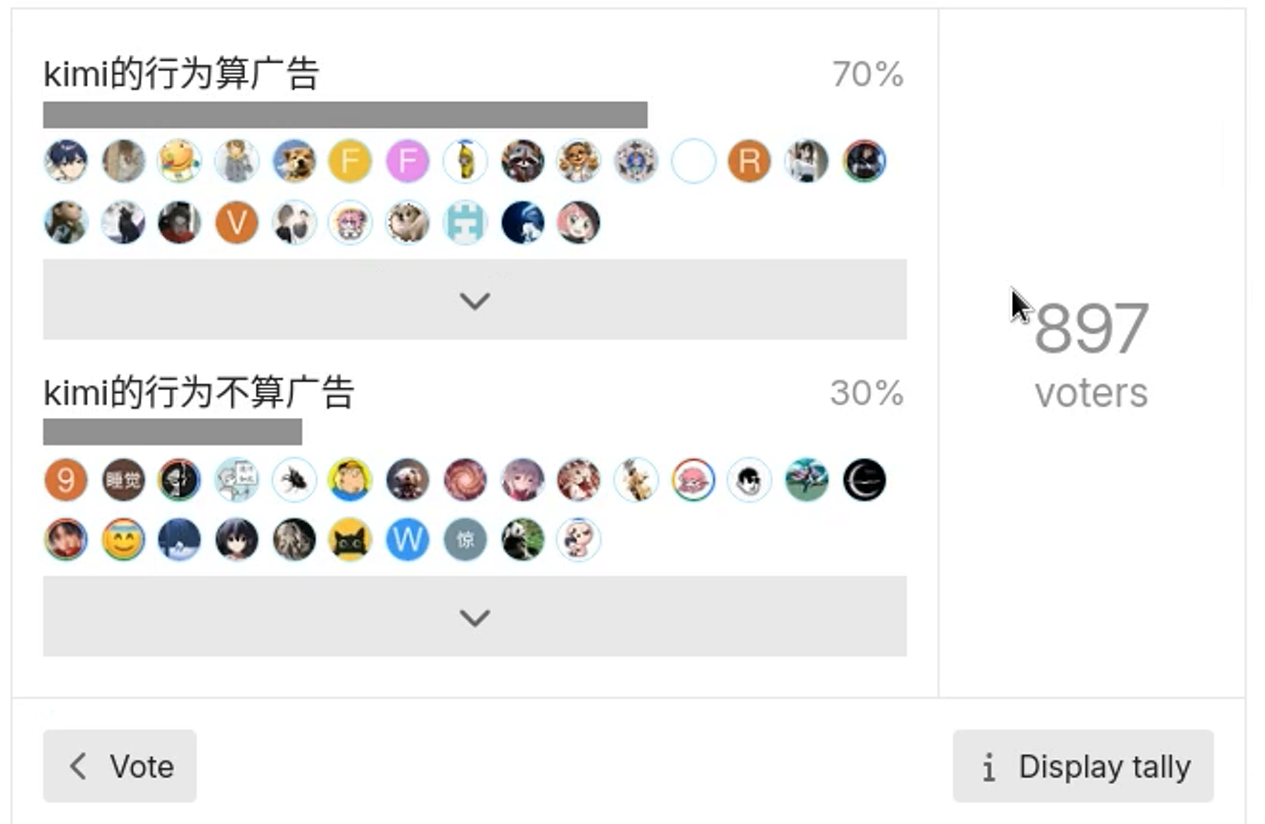Expand voters list for 'kimi的行为算广告'
This screenshot has width=1265, height=824.
(474, 300)
